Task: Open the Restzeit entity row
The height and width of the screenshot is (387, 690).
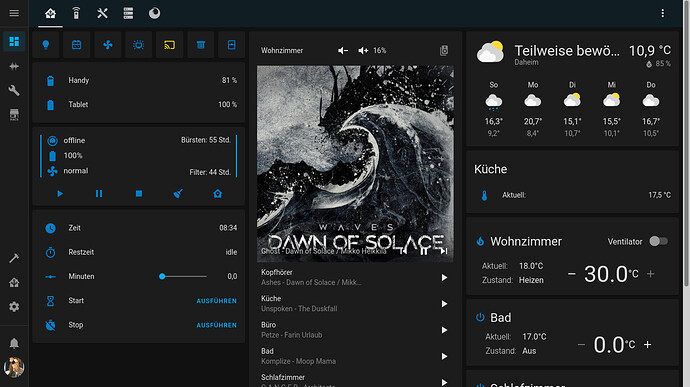Action: tap(139, 252)
